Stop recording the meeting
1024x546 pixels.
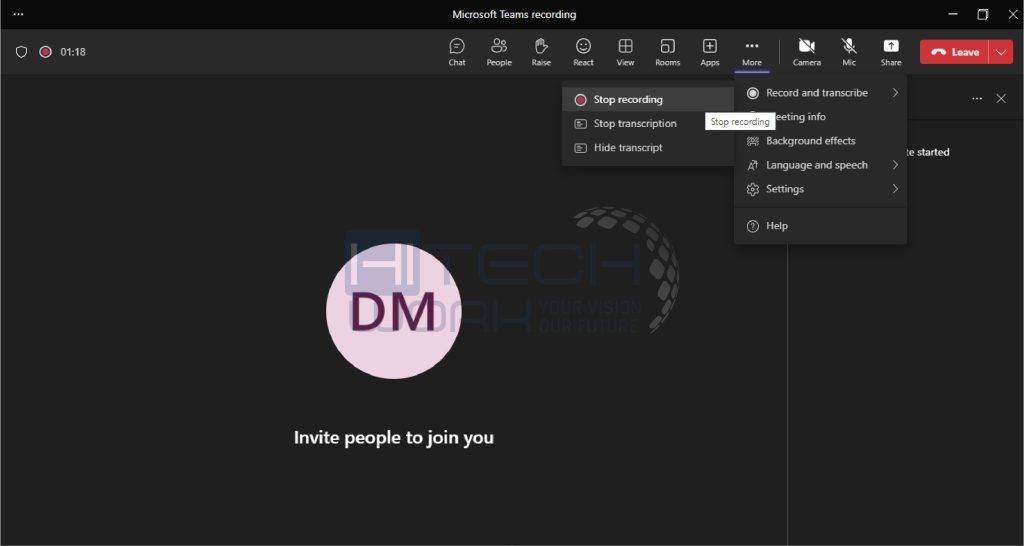click(x=647, y=99)
